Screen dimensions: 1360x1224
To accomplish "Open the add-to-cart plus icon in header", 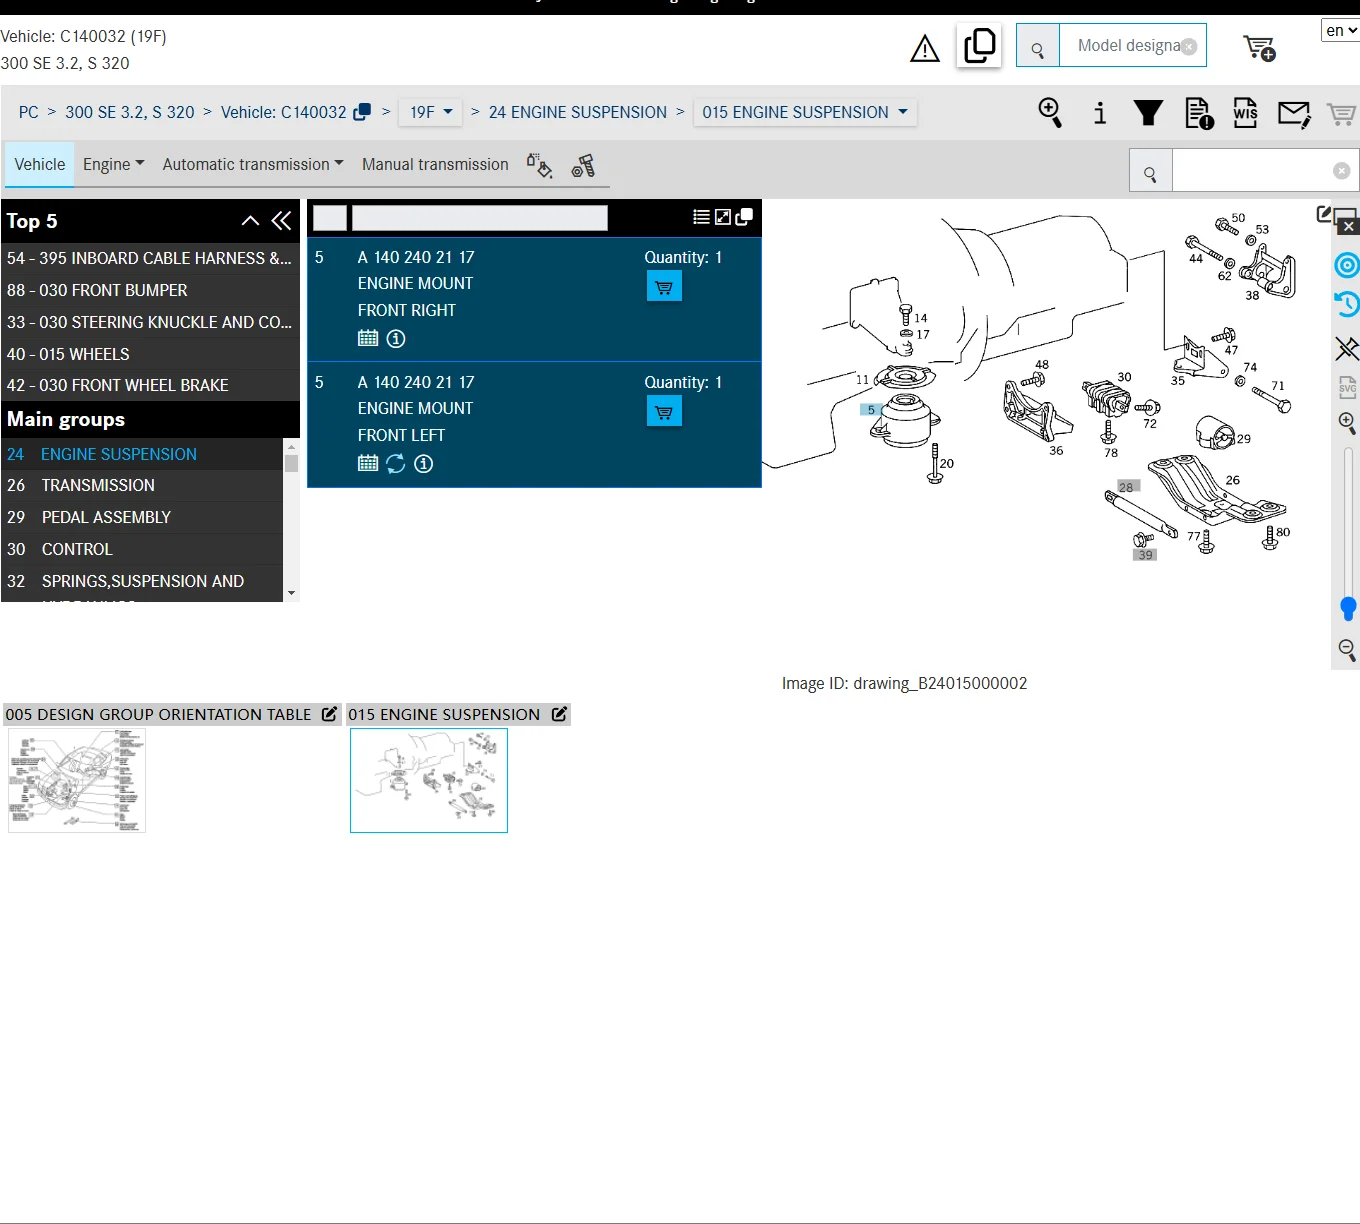I will [x=1259, y=48].
